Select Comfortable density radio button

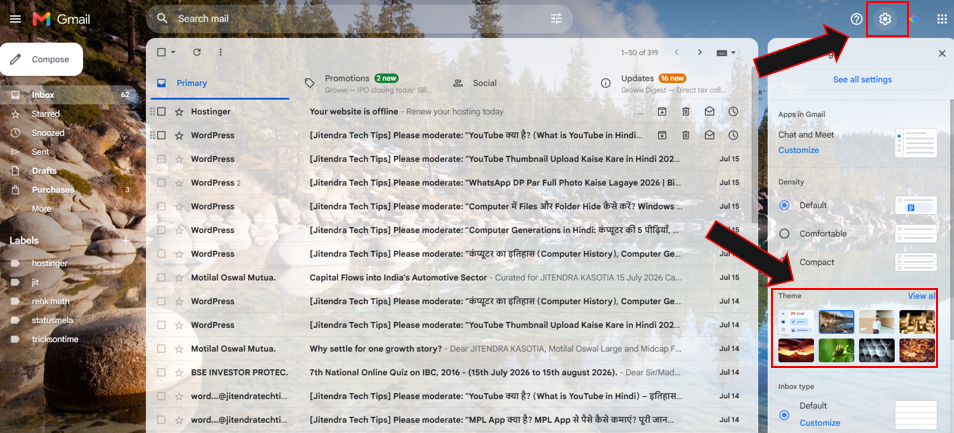(784, 234)
